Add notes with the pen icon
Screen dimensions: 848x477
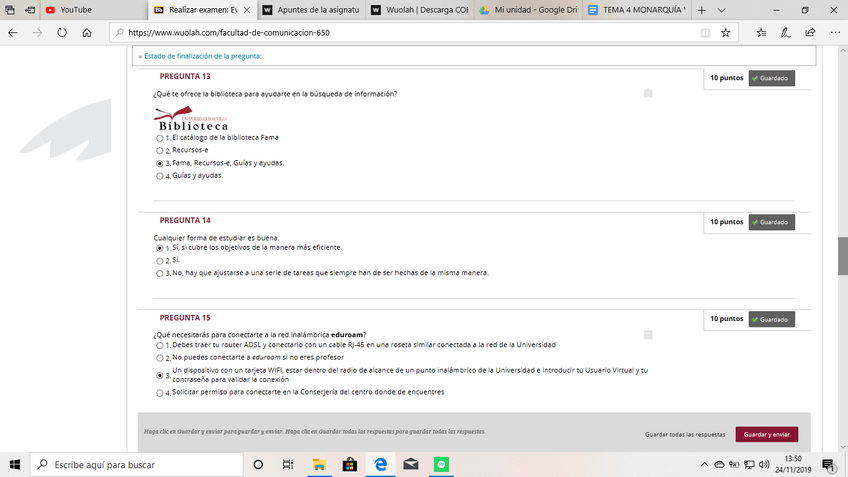point(785,32)
